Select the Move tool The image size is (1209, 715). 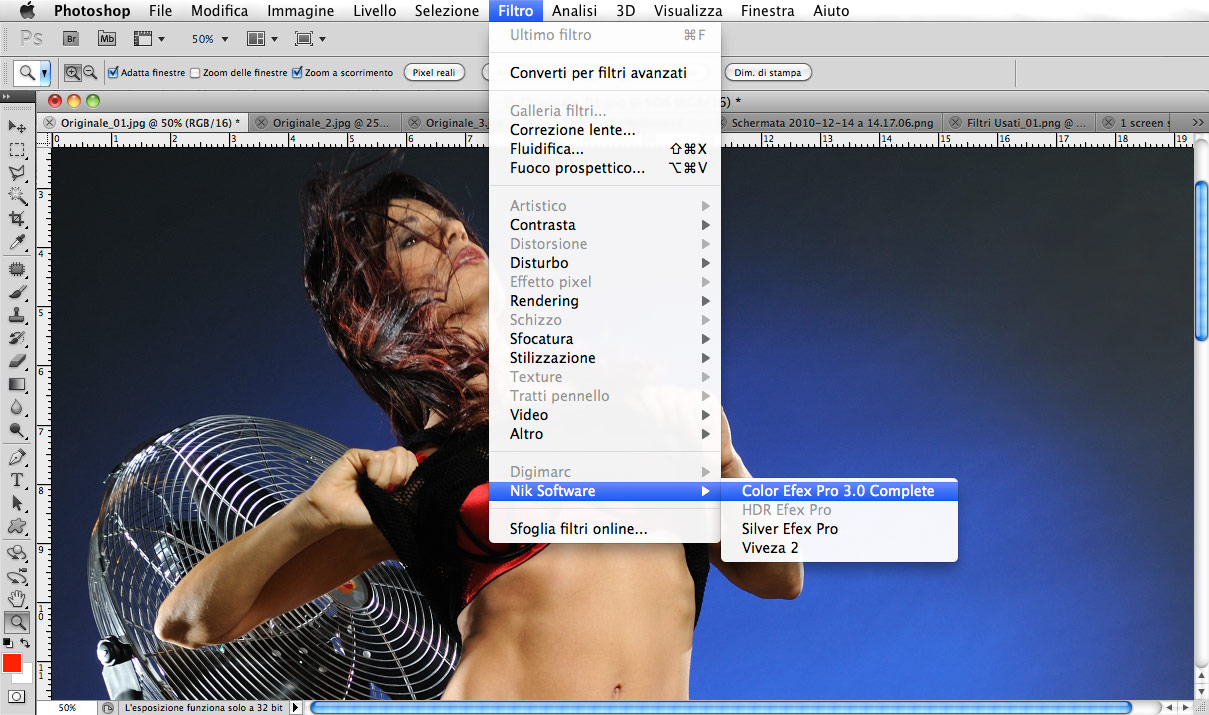(17, 127)
